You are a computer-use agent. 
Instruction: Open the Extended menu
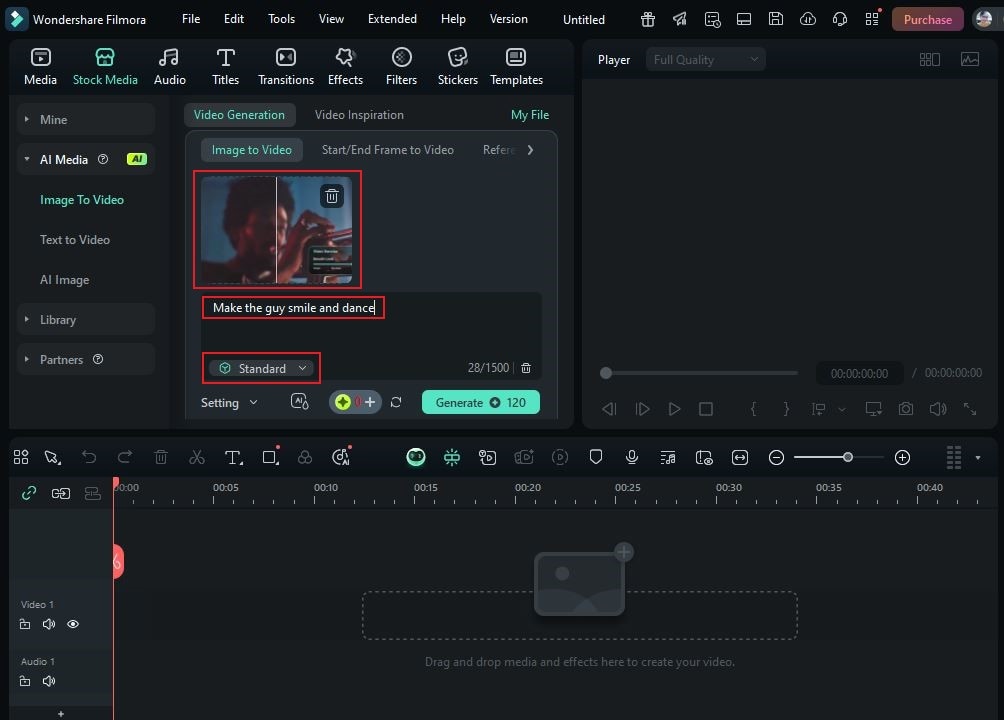click(392, 19)
